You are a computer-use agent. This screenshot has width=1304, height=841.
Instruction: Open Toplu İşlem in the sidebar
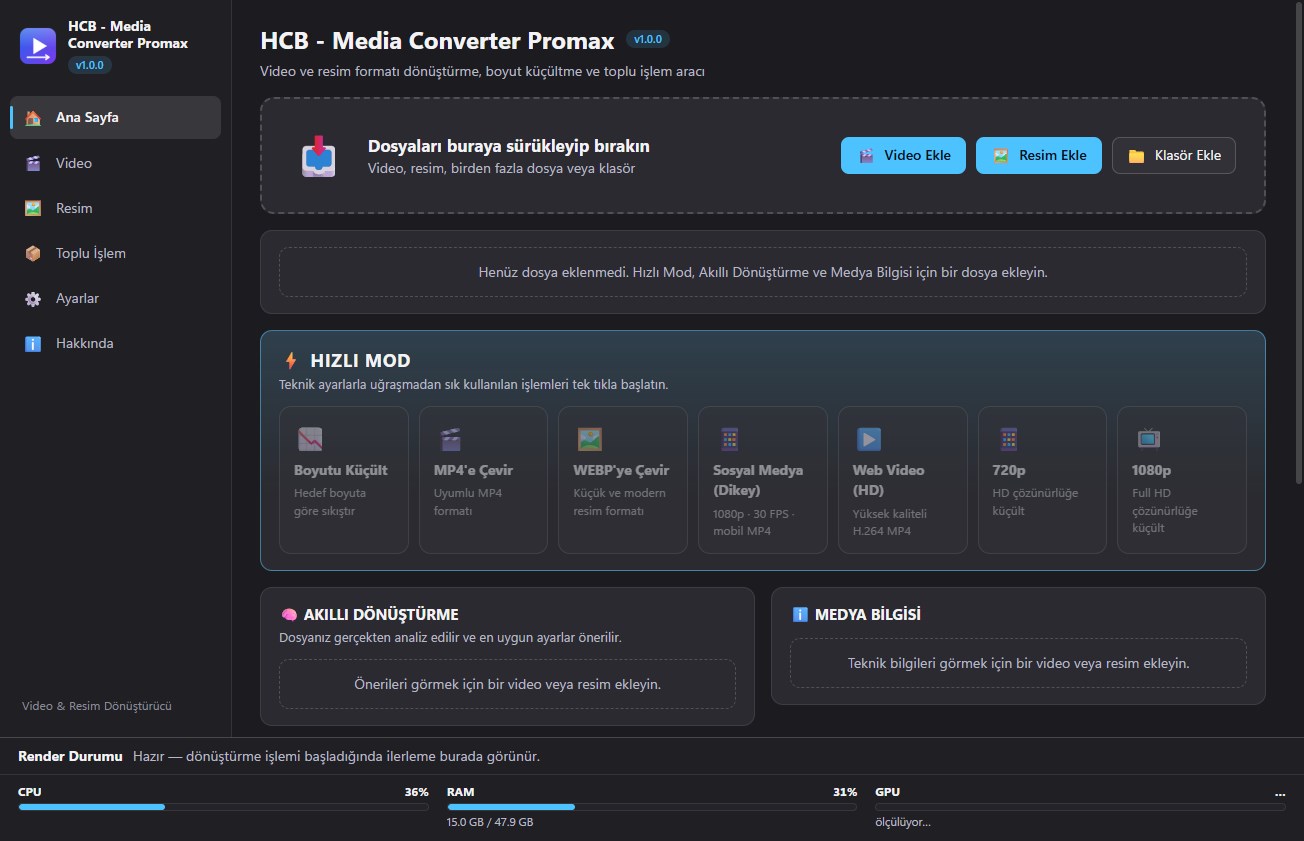(115, 253)
